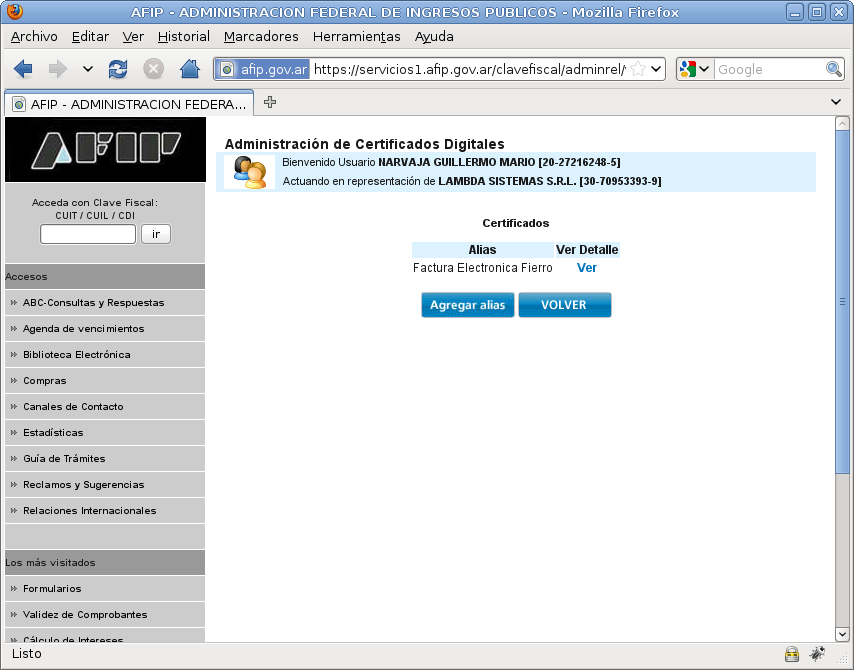Click the 'Accesos' section header

(105, 277)
